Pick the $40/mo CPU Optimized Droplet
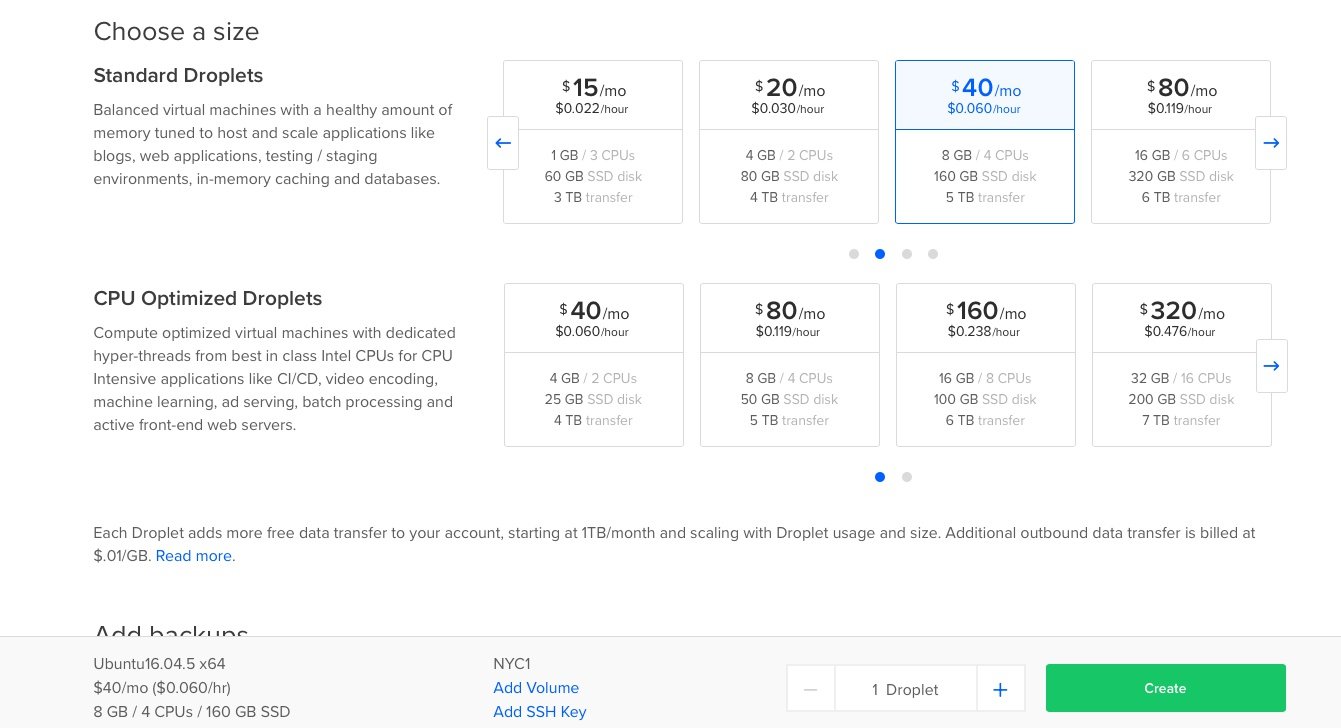1341x728 pixels. [594, 364]
